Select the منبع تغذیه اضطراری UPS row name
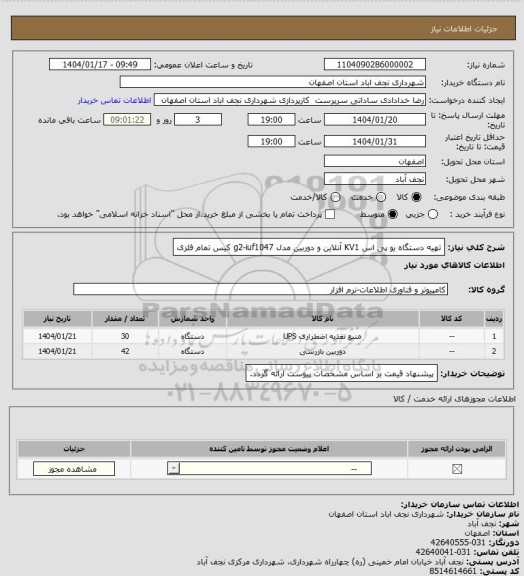524x576 pixels. pyautogui.click(x=322, y=336)
